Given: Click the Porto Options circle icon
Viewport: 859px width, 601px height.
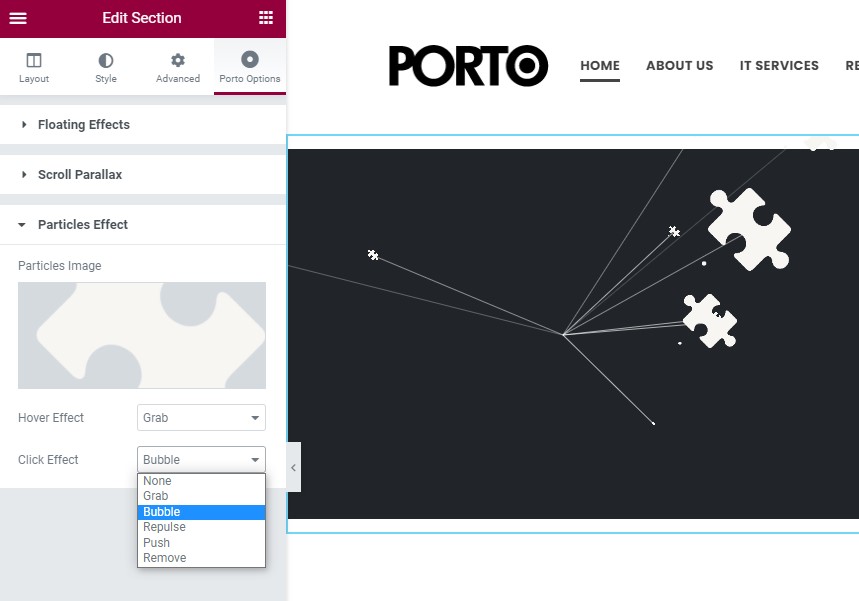Looking at the screenshot, I should (250, 59).
